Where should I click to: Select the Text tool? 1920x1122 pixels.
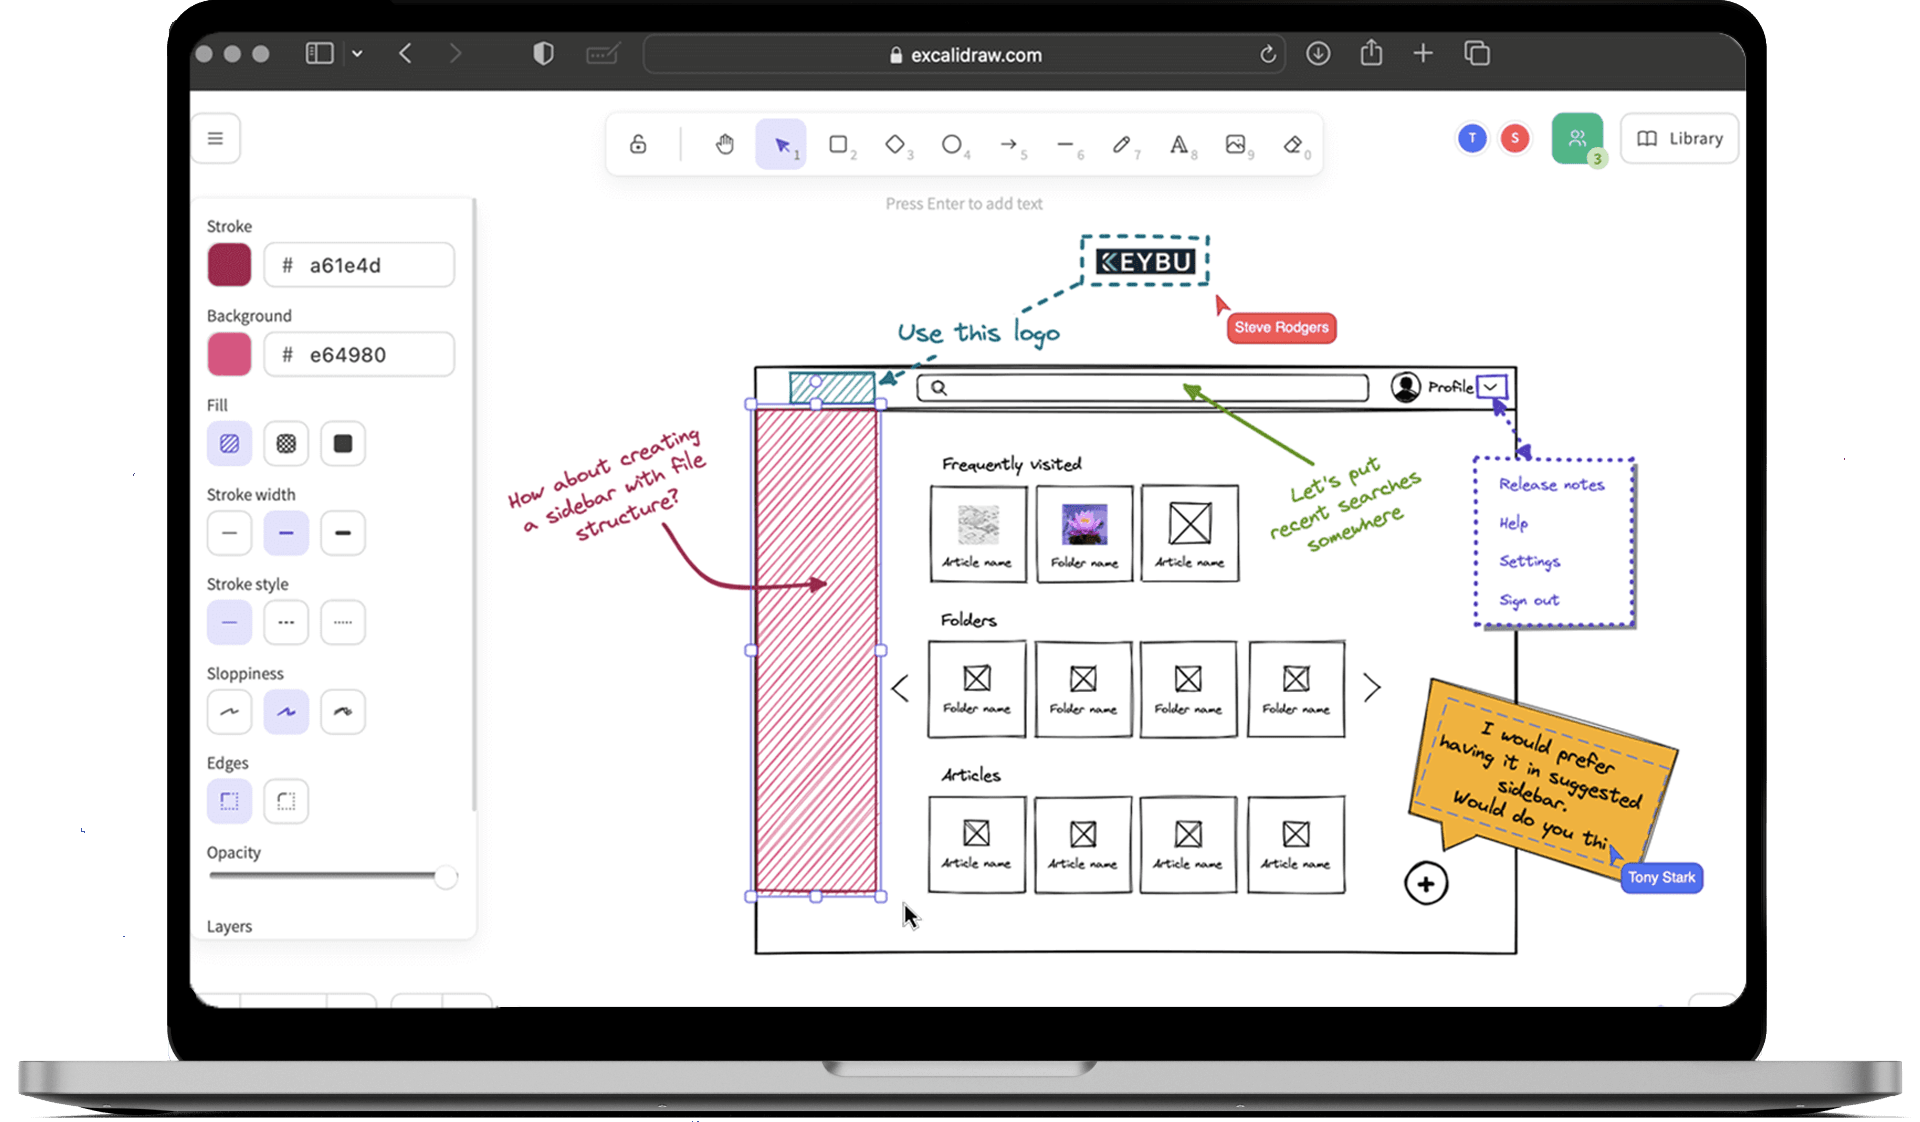coord(1178,145)
